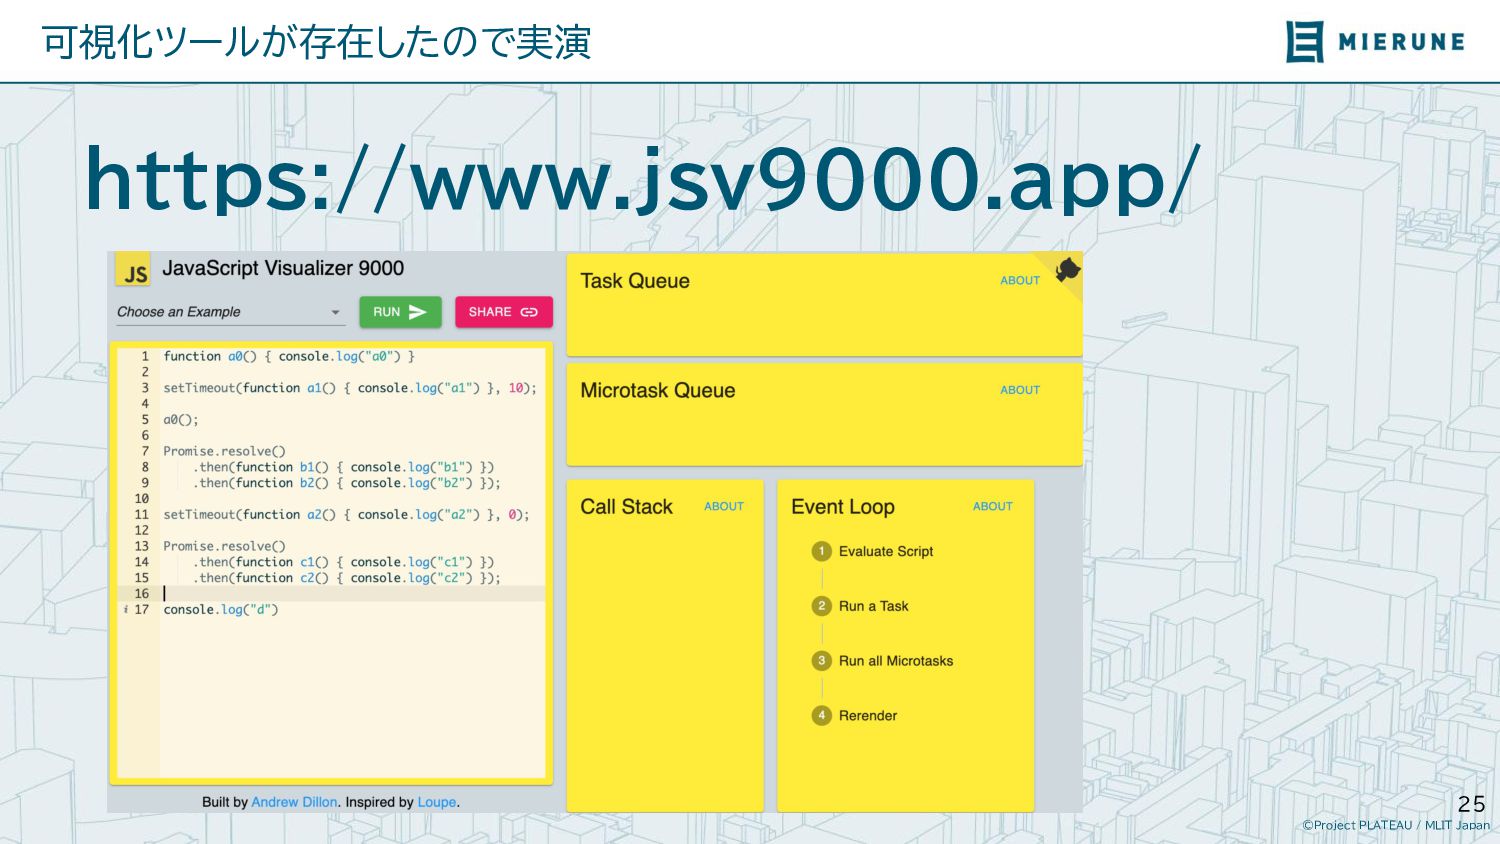The width and height of the screenshot is (1500, 844).
Task: Click the setTimeout a2 code line
Action: click(x=346, y=515)
